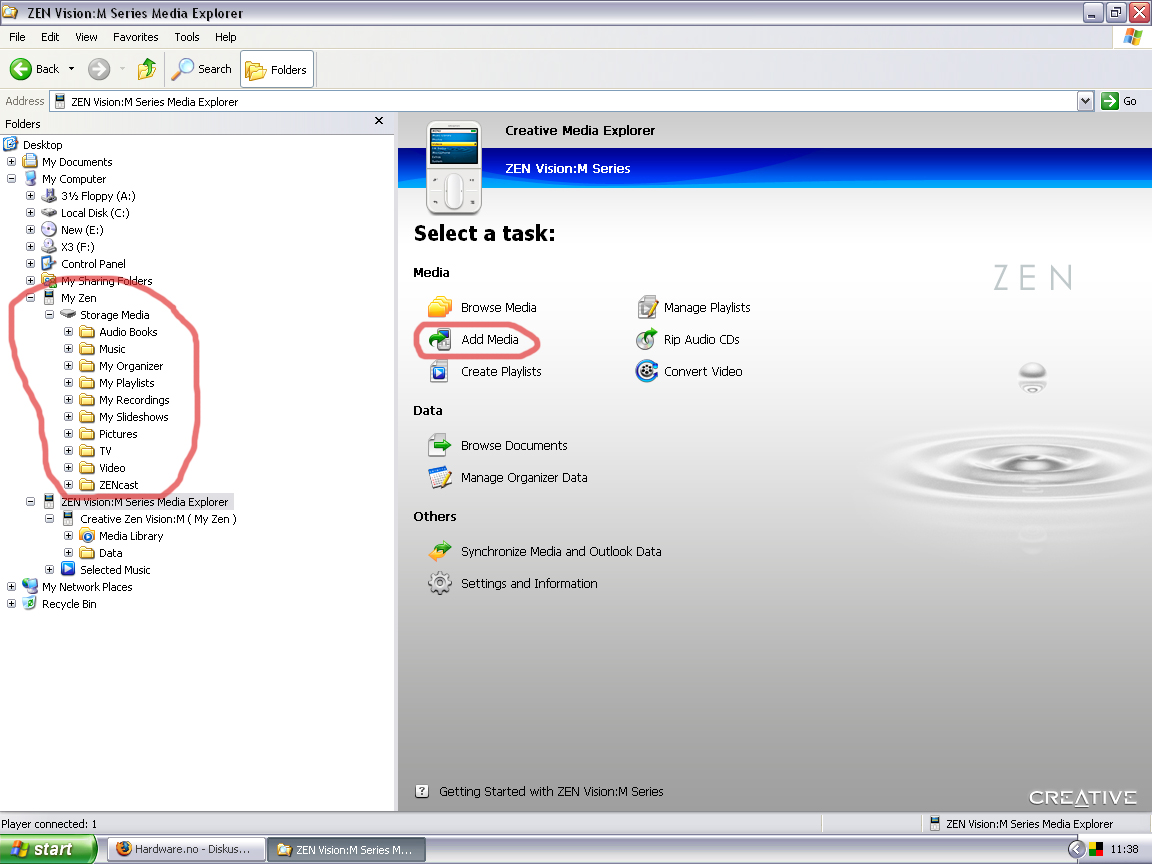This screenshot has height=864, width=1152.
Task: Expand hidden system tray icons arrow
Action: 1076,849
